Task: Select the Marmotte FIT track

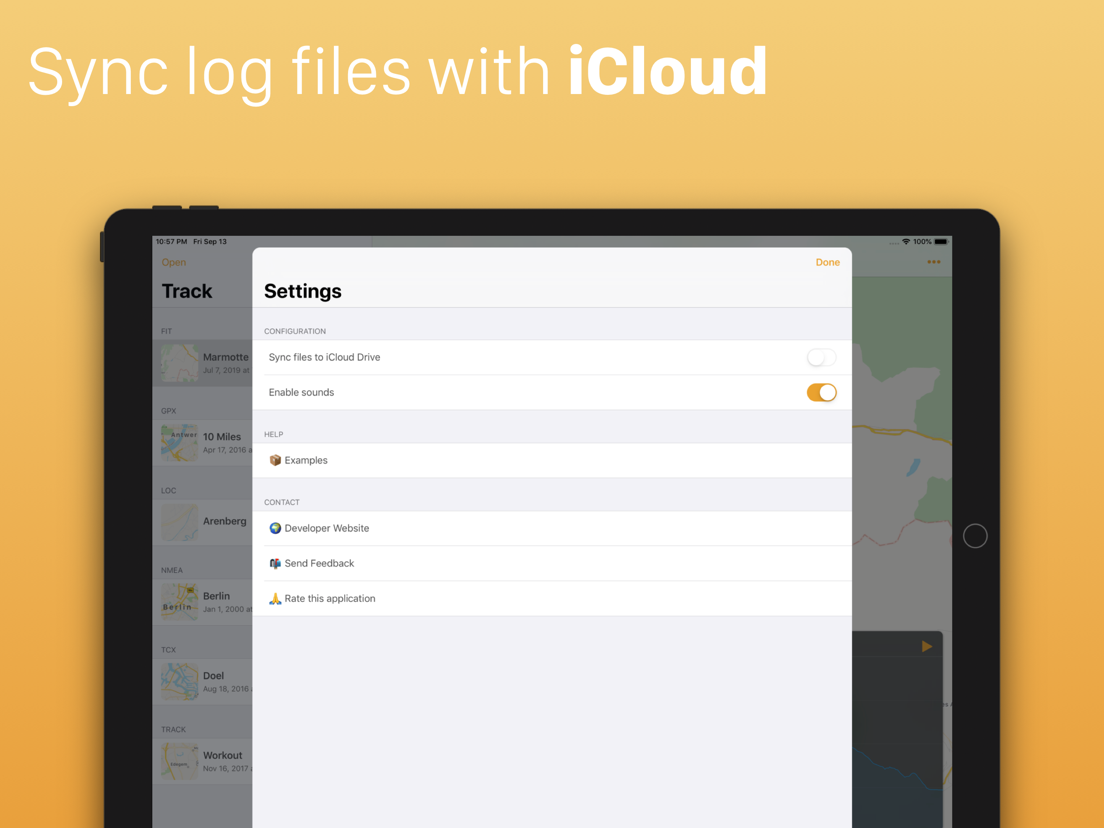Action: 203,363
